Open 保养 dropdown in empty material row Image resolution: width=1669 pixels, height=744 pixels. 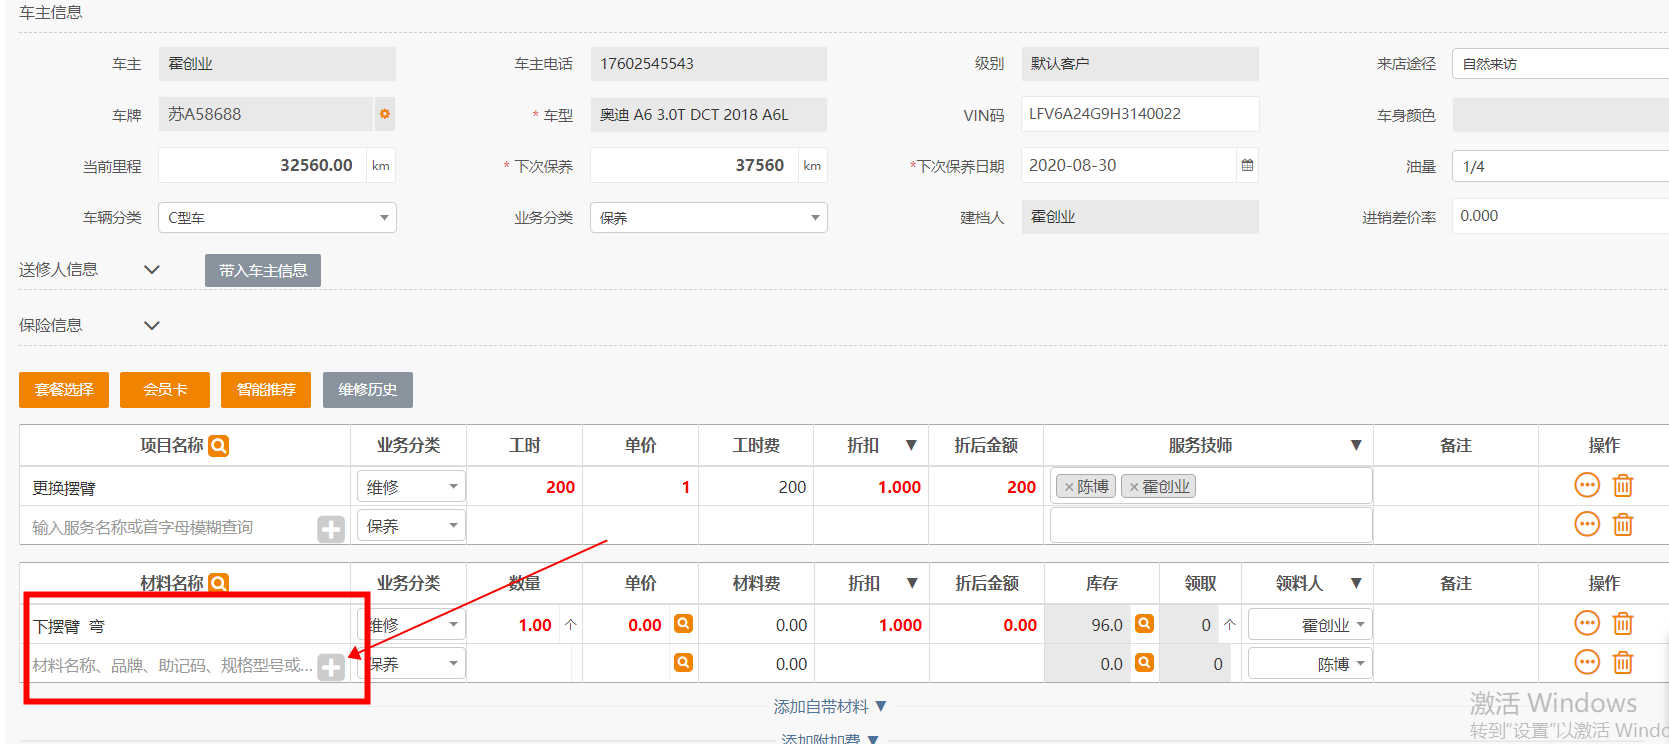[411, 663]
